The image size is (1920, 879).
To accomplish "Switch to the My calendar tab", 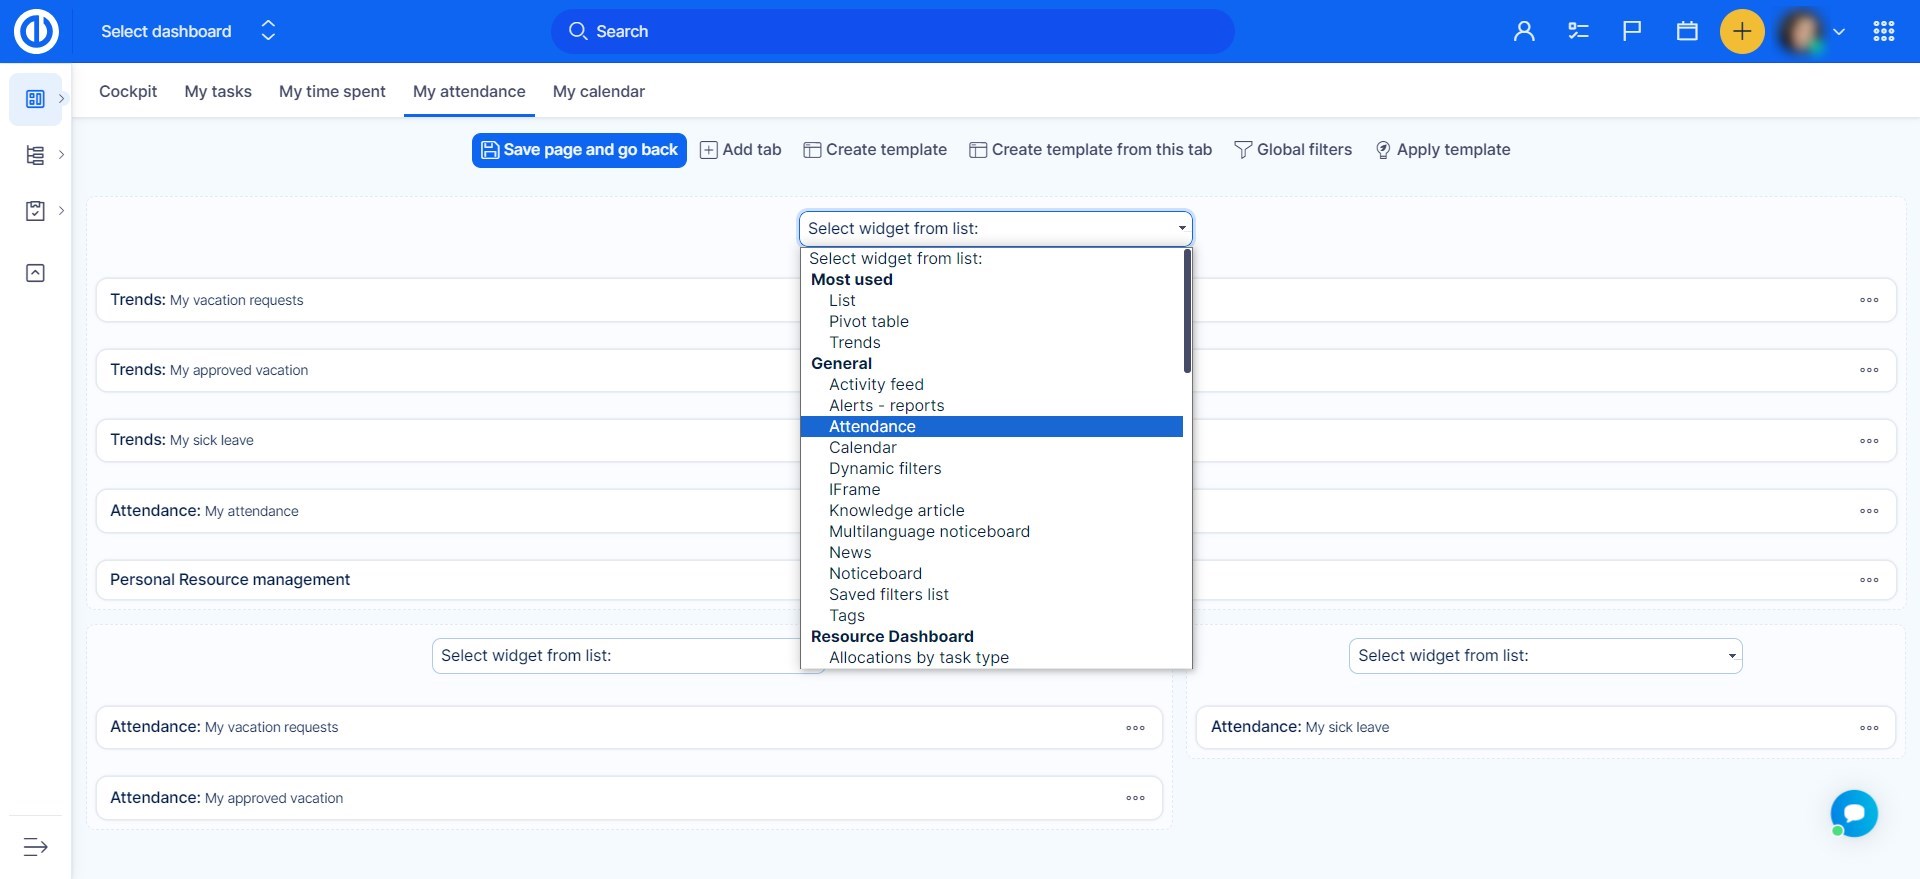I will (598, 91).
